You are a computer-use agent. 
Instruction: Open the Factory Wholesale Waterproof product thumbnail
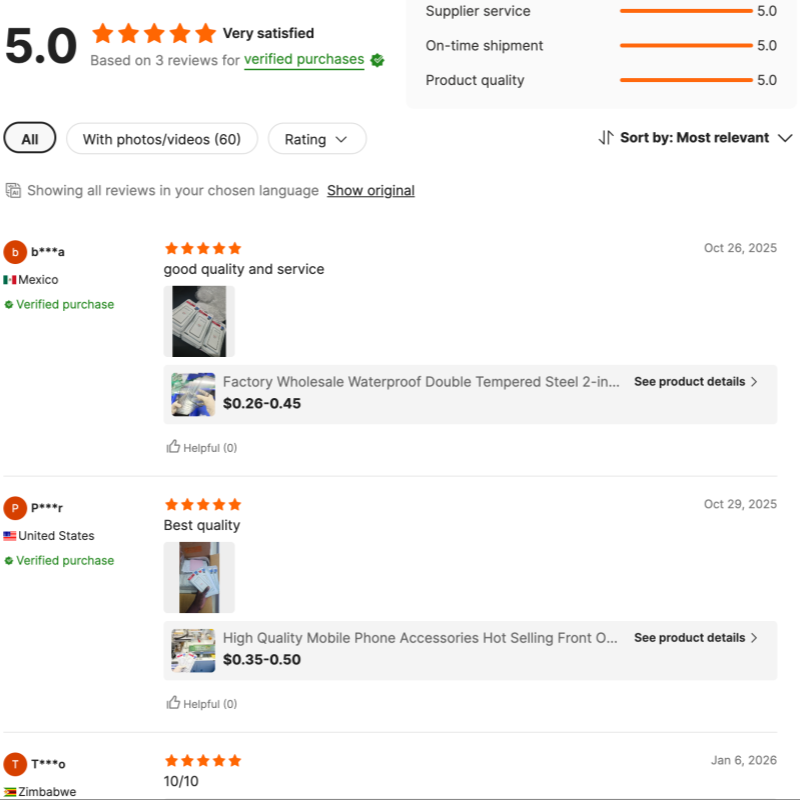point(193,394)
